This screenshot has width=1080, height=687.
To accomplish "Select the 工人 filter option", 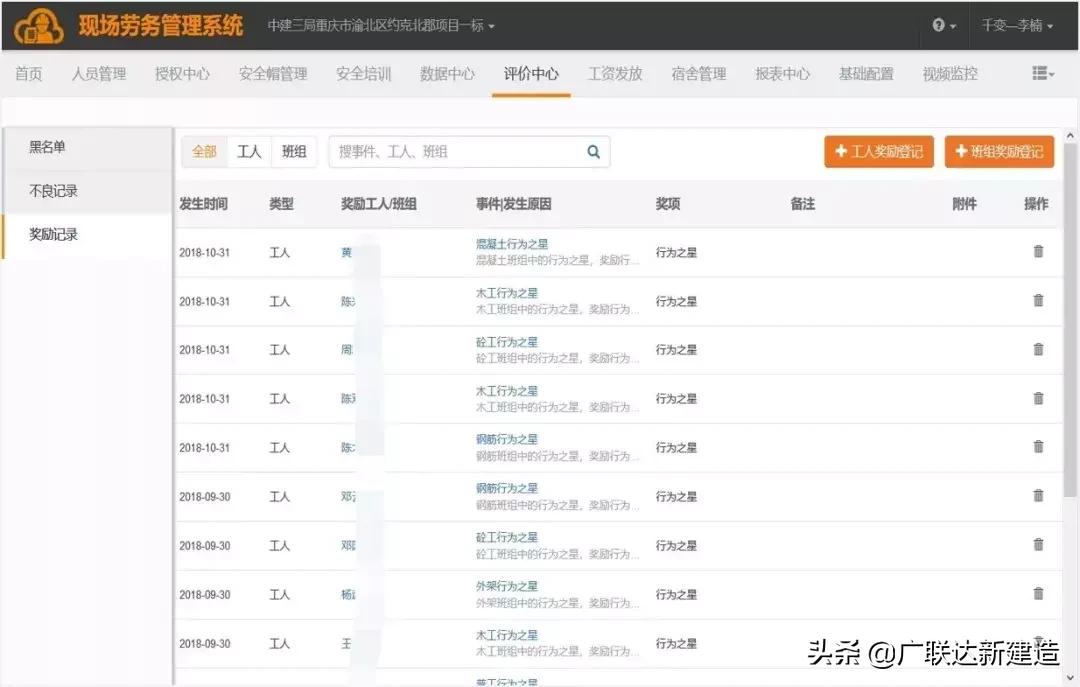I will [x=249, y=151].
